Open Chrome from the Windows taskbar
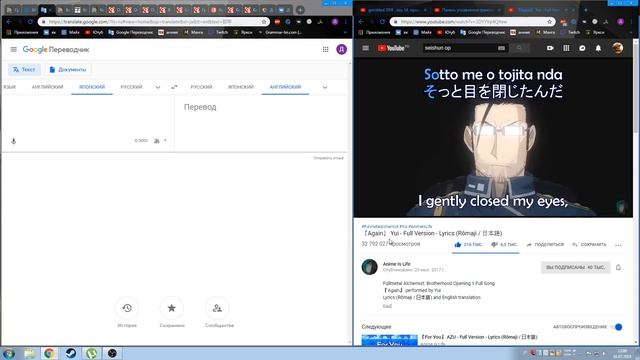 pos(49,353)
